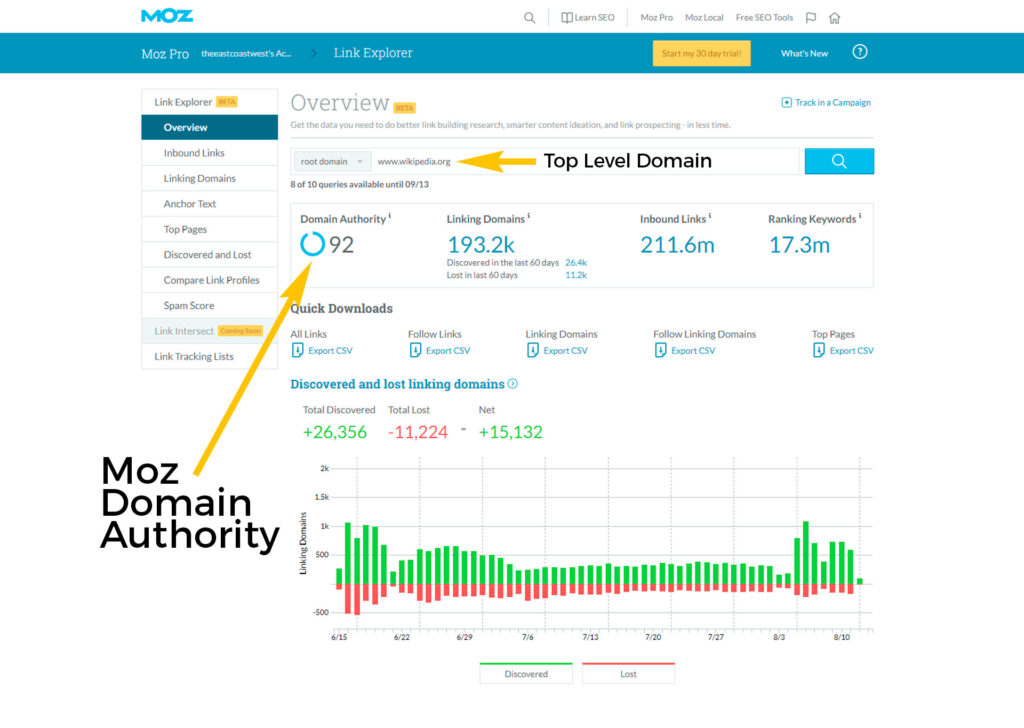Open the Discovered and lost linking domains link
Viewport: 1024px width, 728px height.
tap(397, 384)
